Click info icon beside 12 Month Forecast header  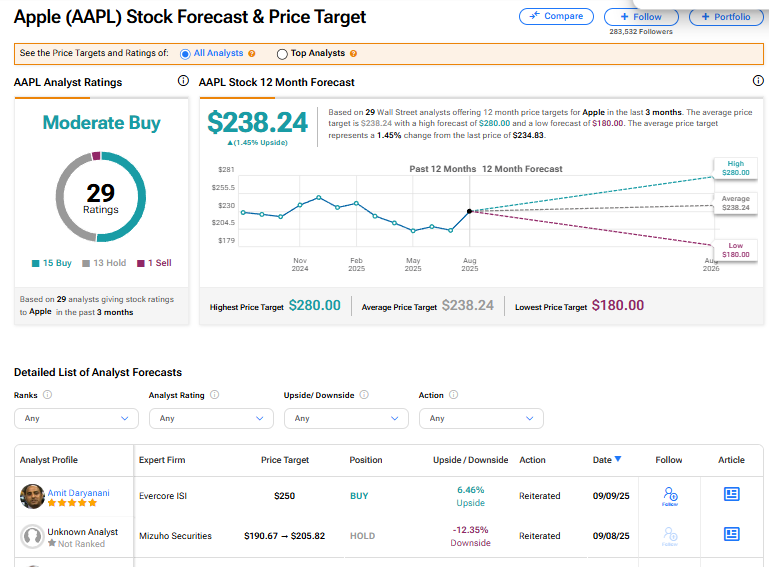[757, 81]
